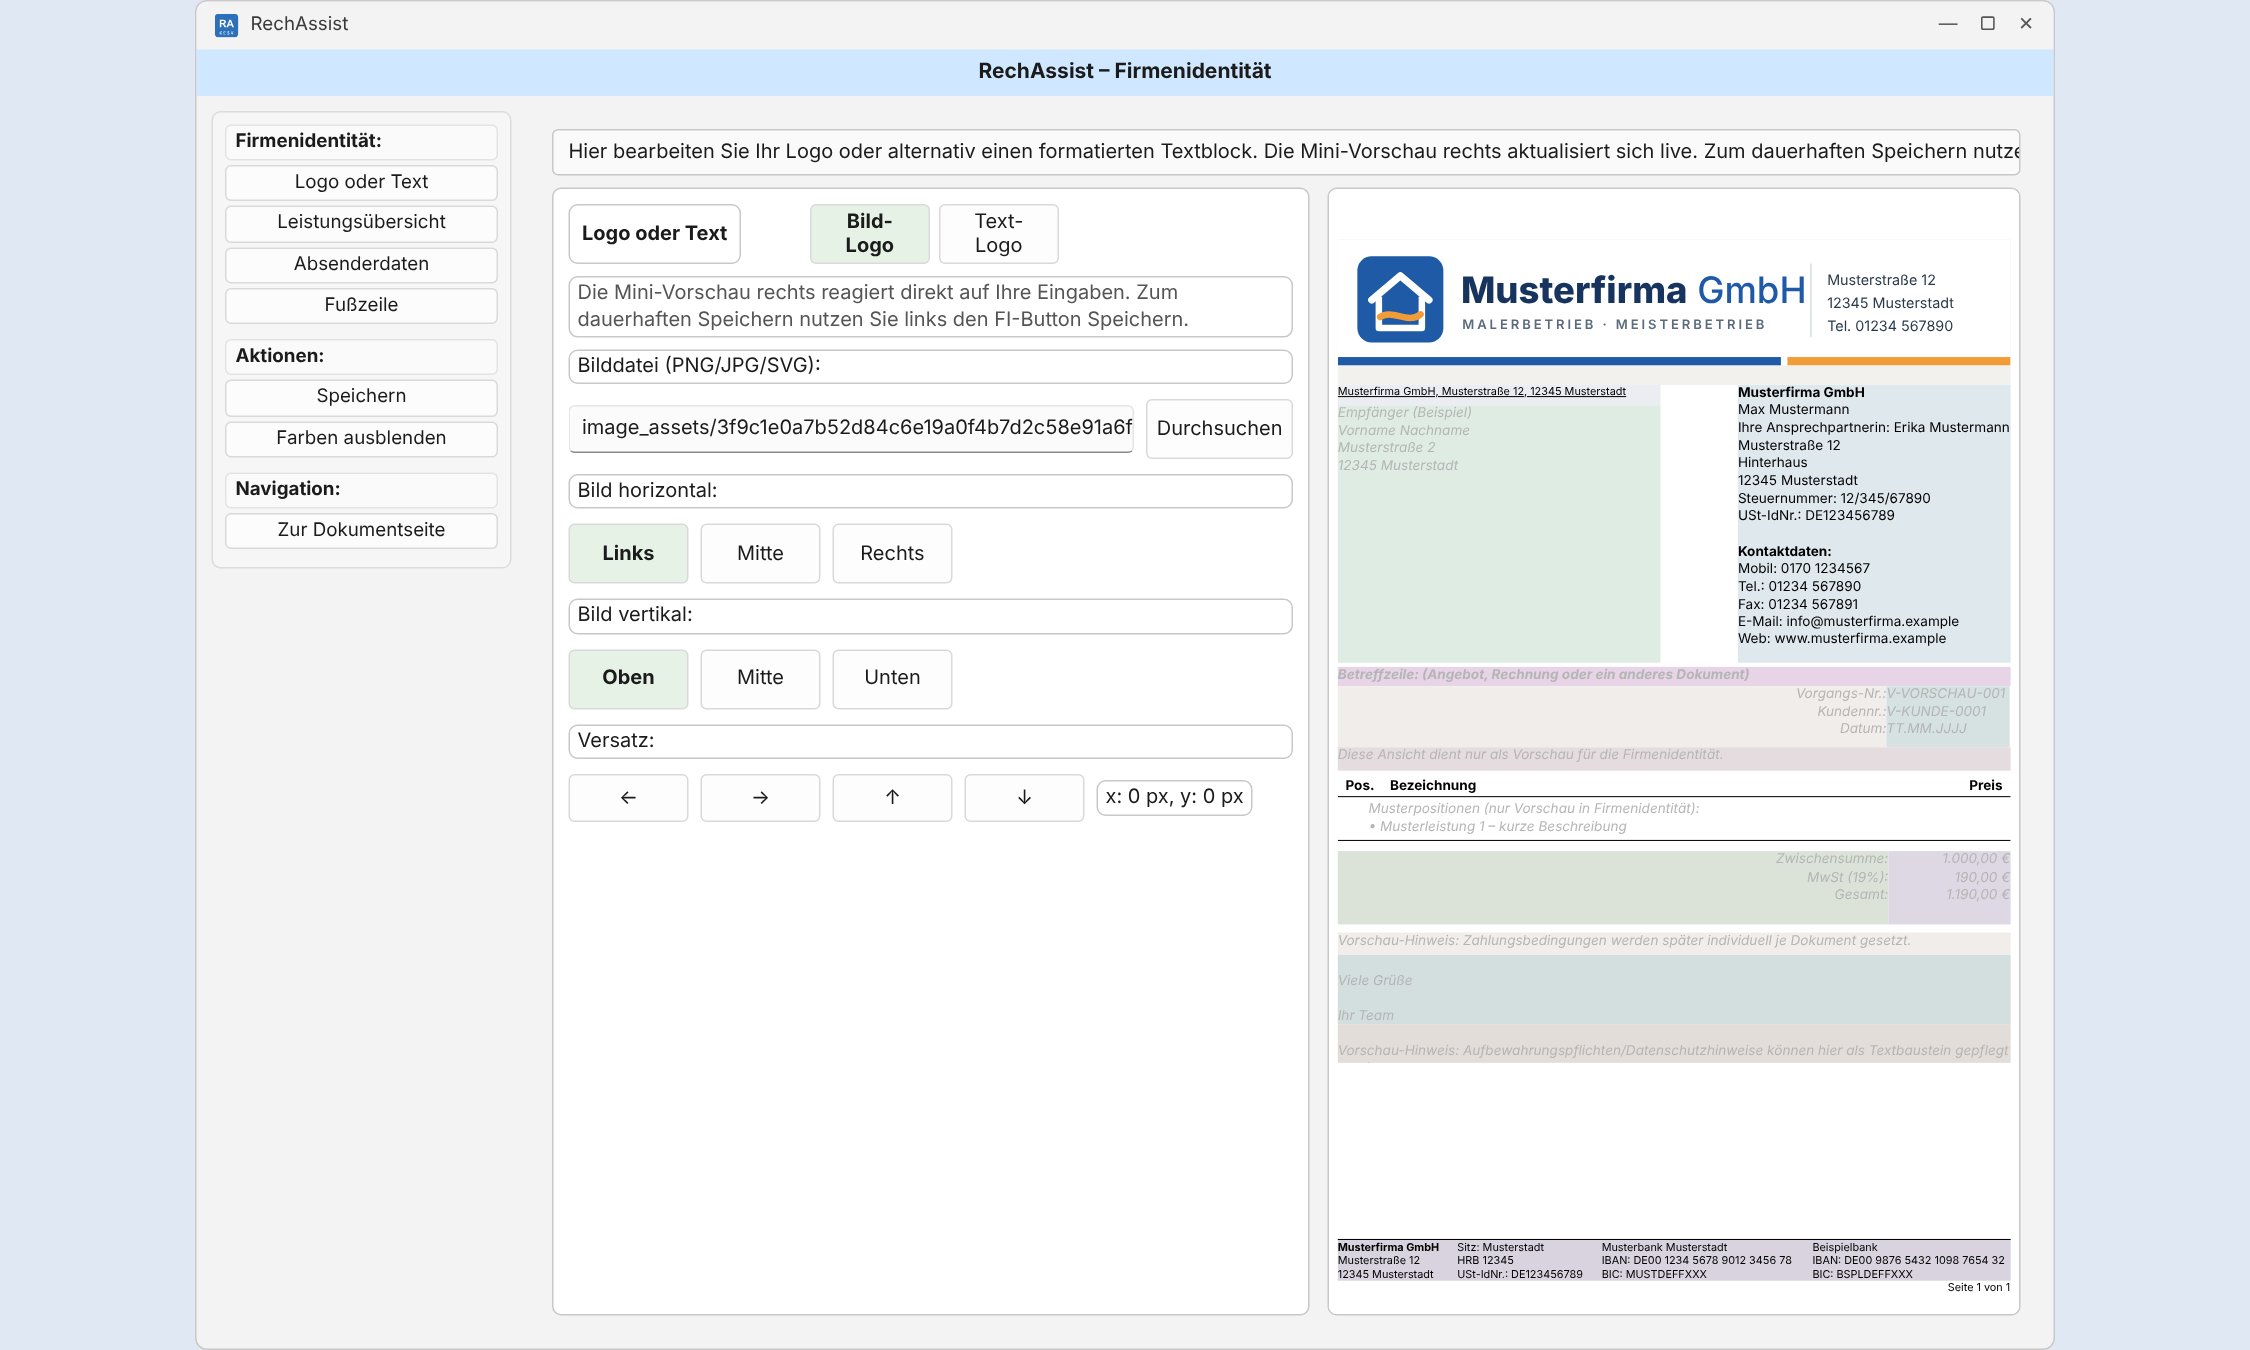Set horizontal alignment to Rechts
Image resolution: width=2250 pixels, height=1350 pixels.
[x=892, y=553]
